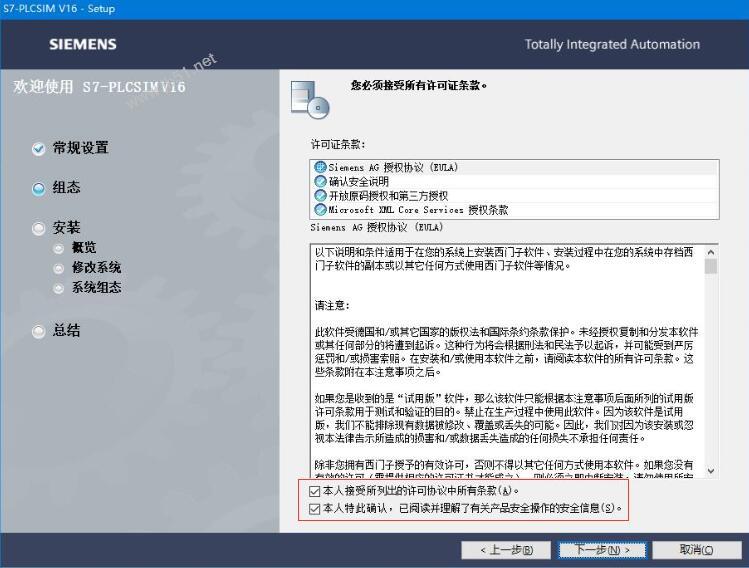Click license text scrollbar up arrow
The width and height of the screenshot is (749, 568).
(711, 252)
